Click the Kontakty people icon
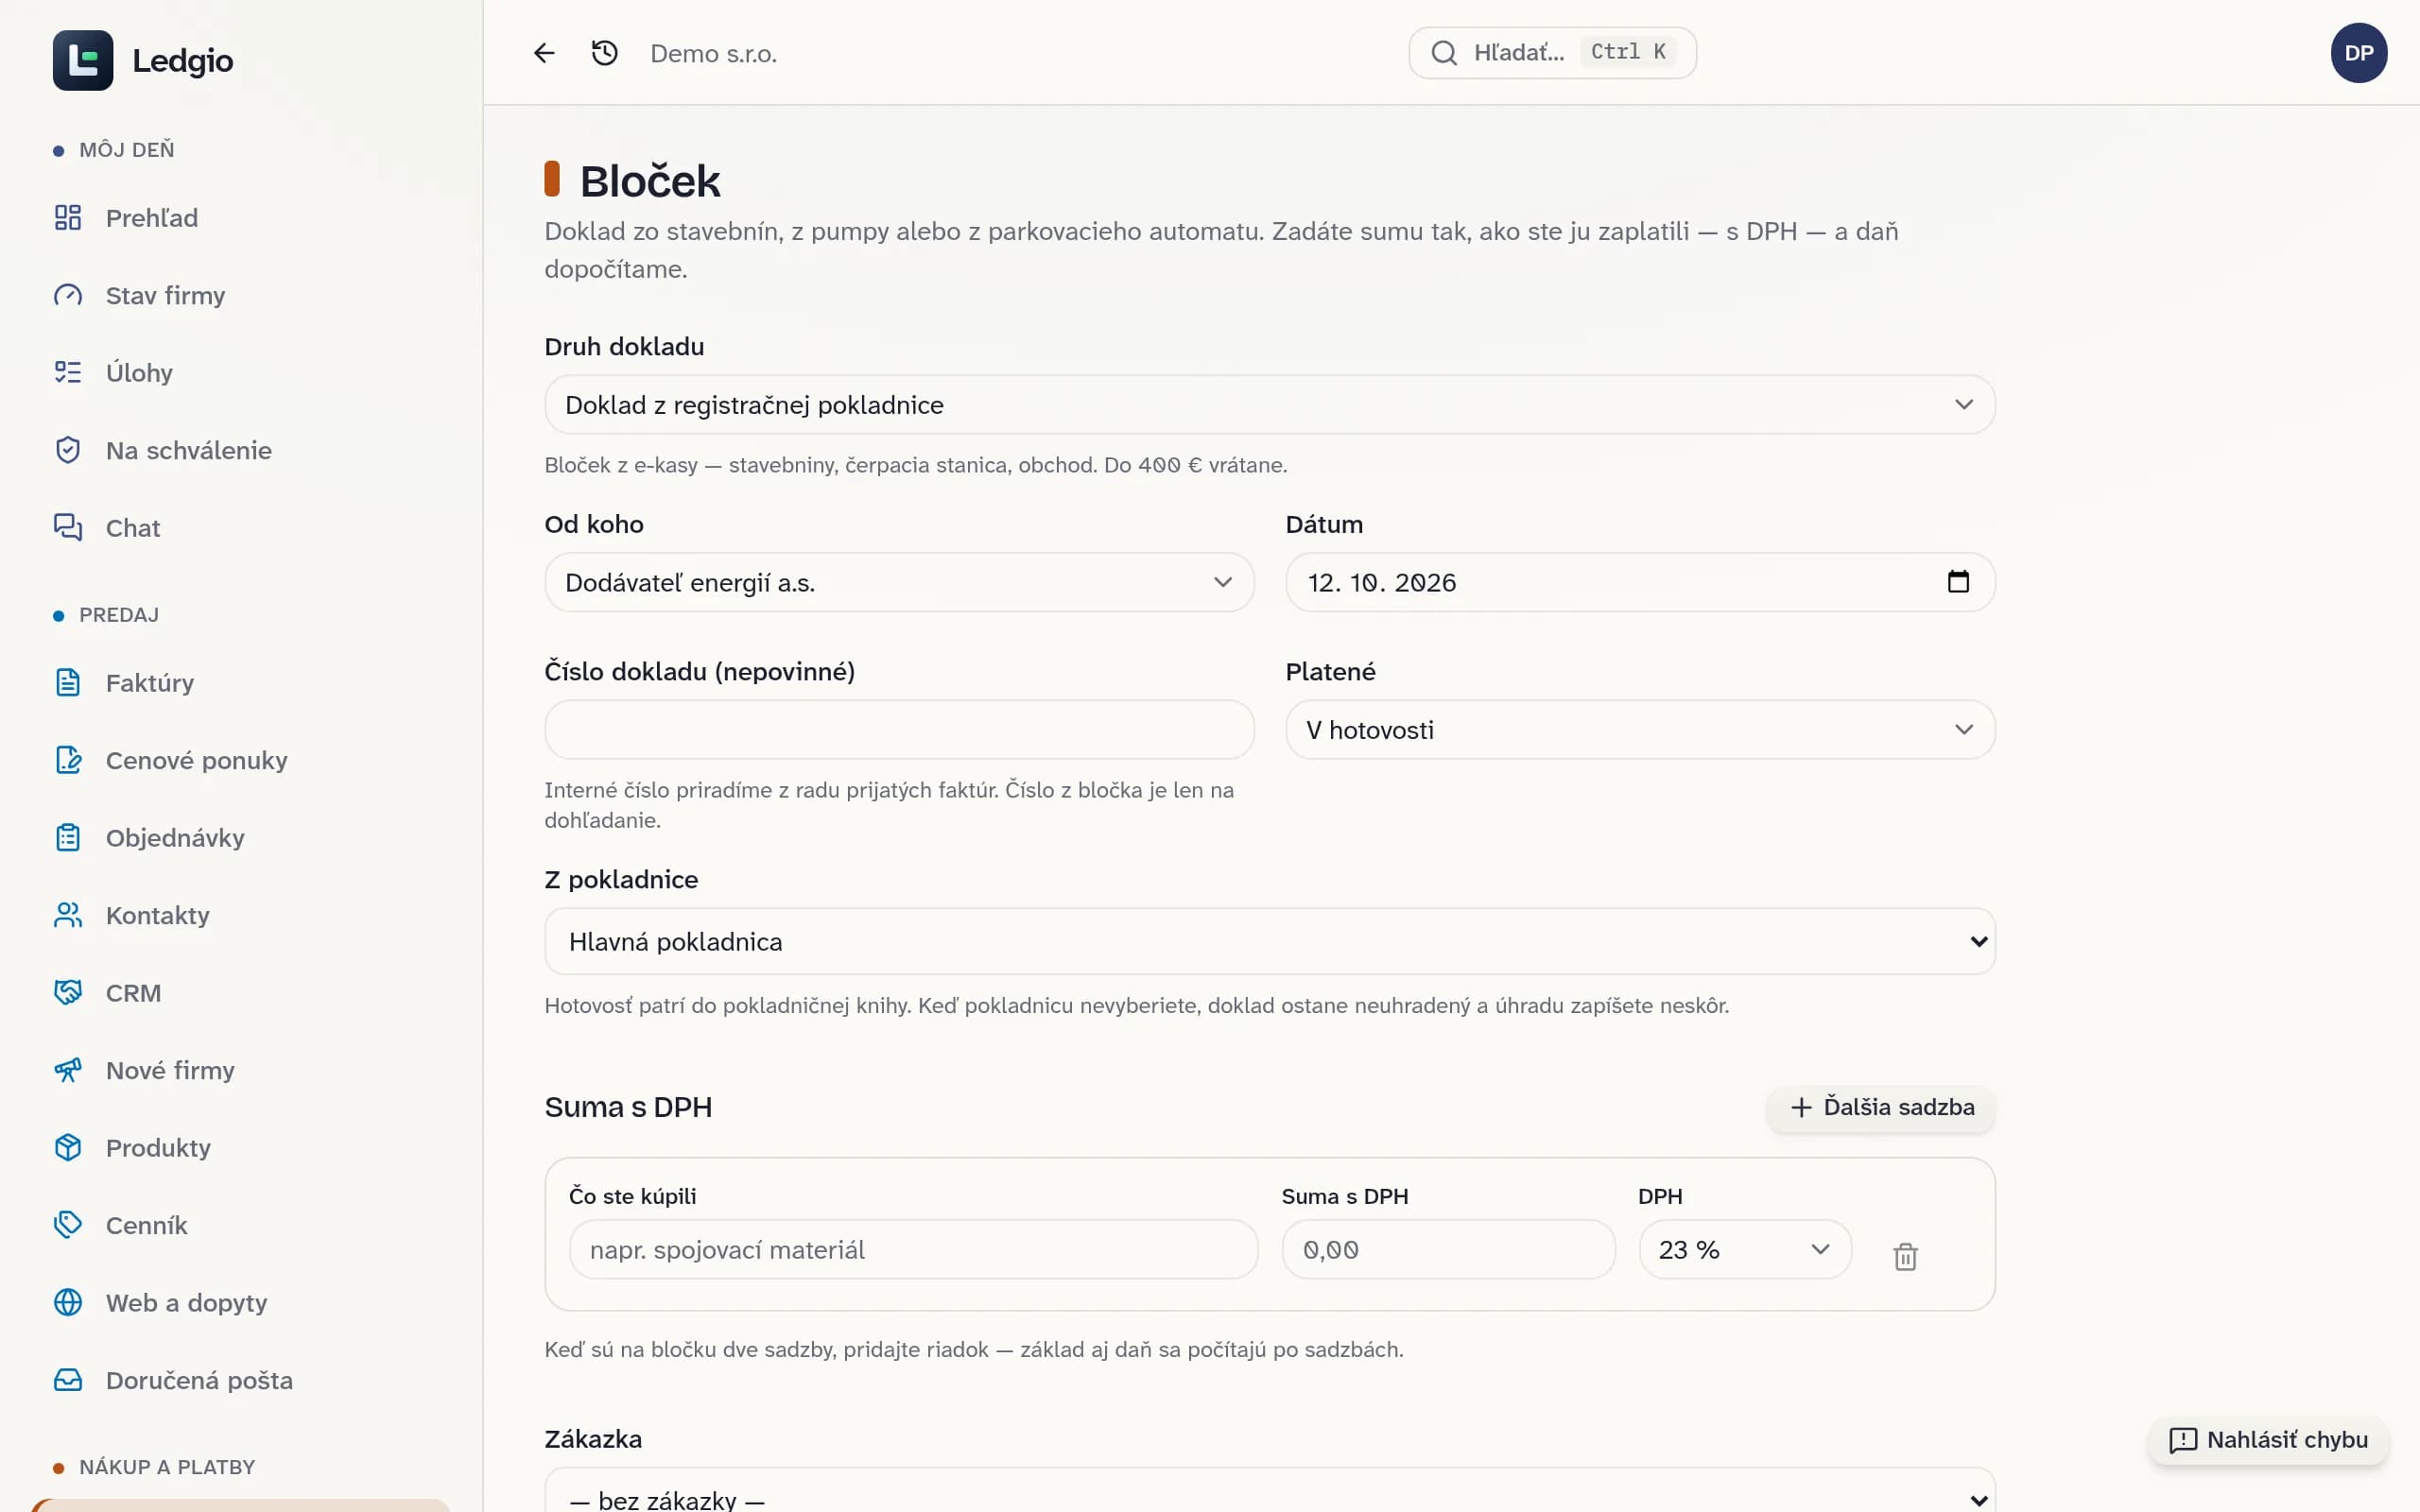The height and width of the screenshot is (1512, 2420). click(x=68, y=915)
